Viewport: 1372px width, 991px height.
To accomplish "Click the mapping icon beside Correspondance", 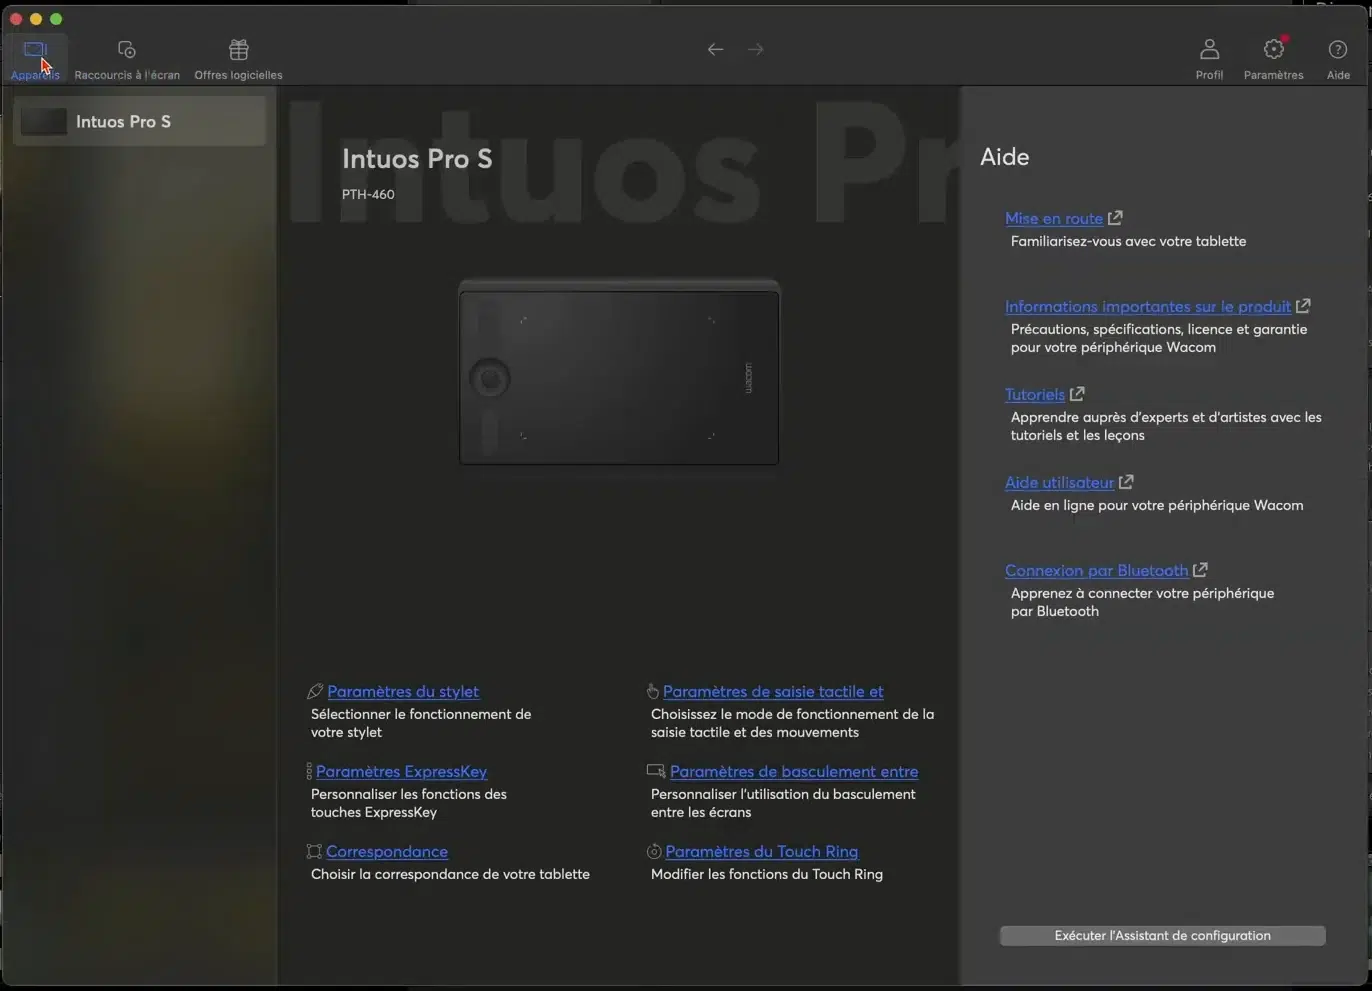I will pyautogui.click(x=314, y=851).
